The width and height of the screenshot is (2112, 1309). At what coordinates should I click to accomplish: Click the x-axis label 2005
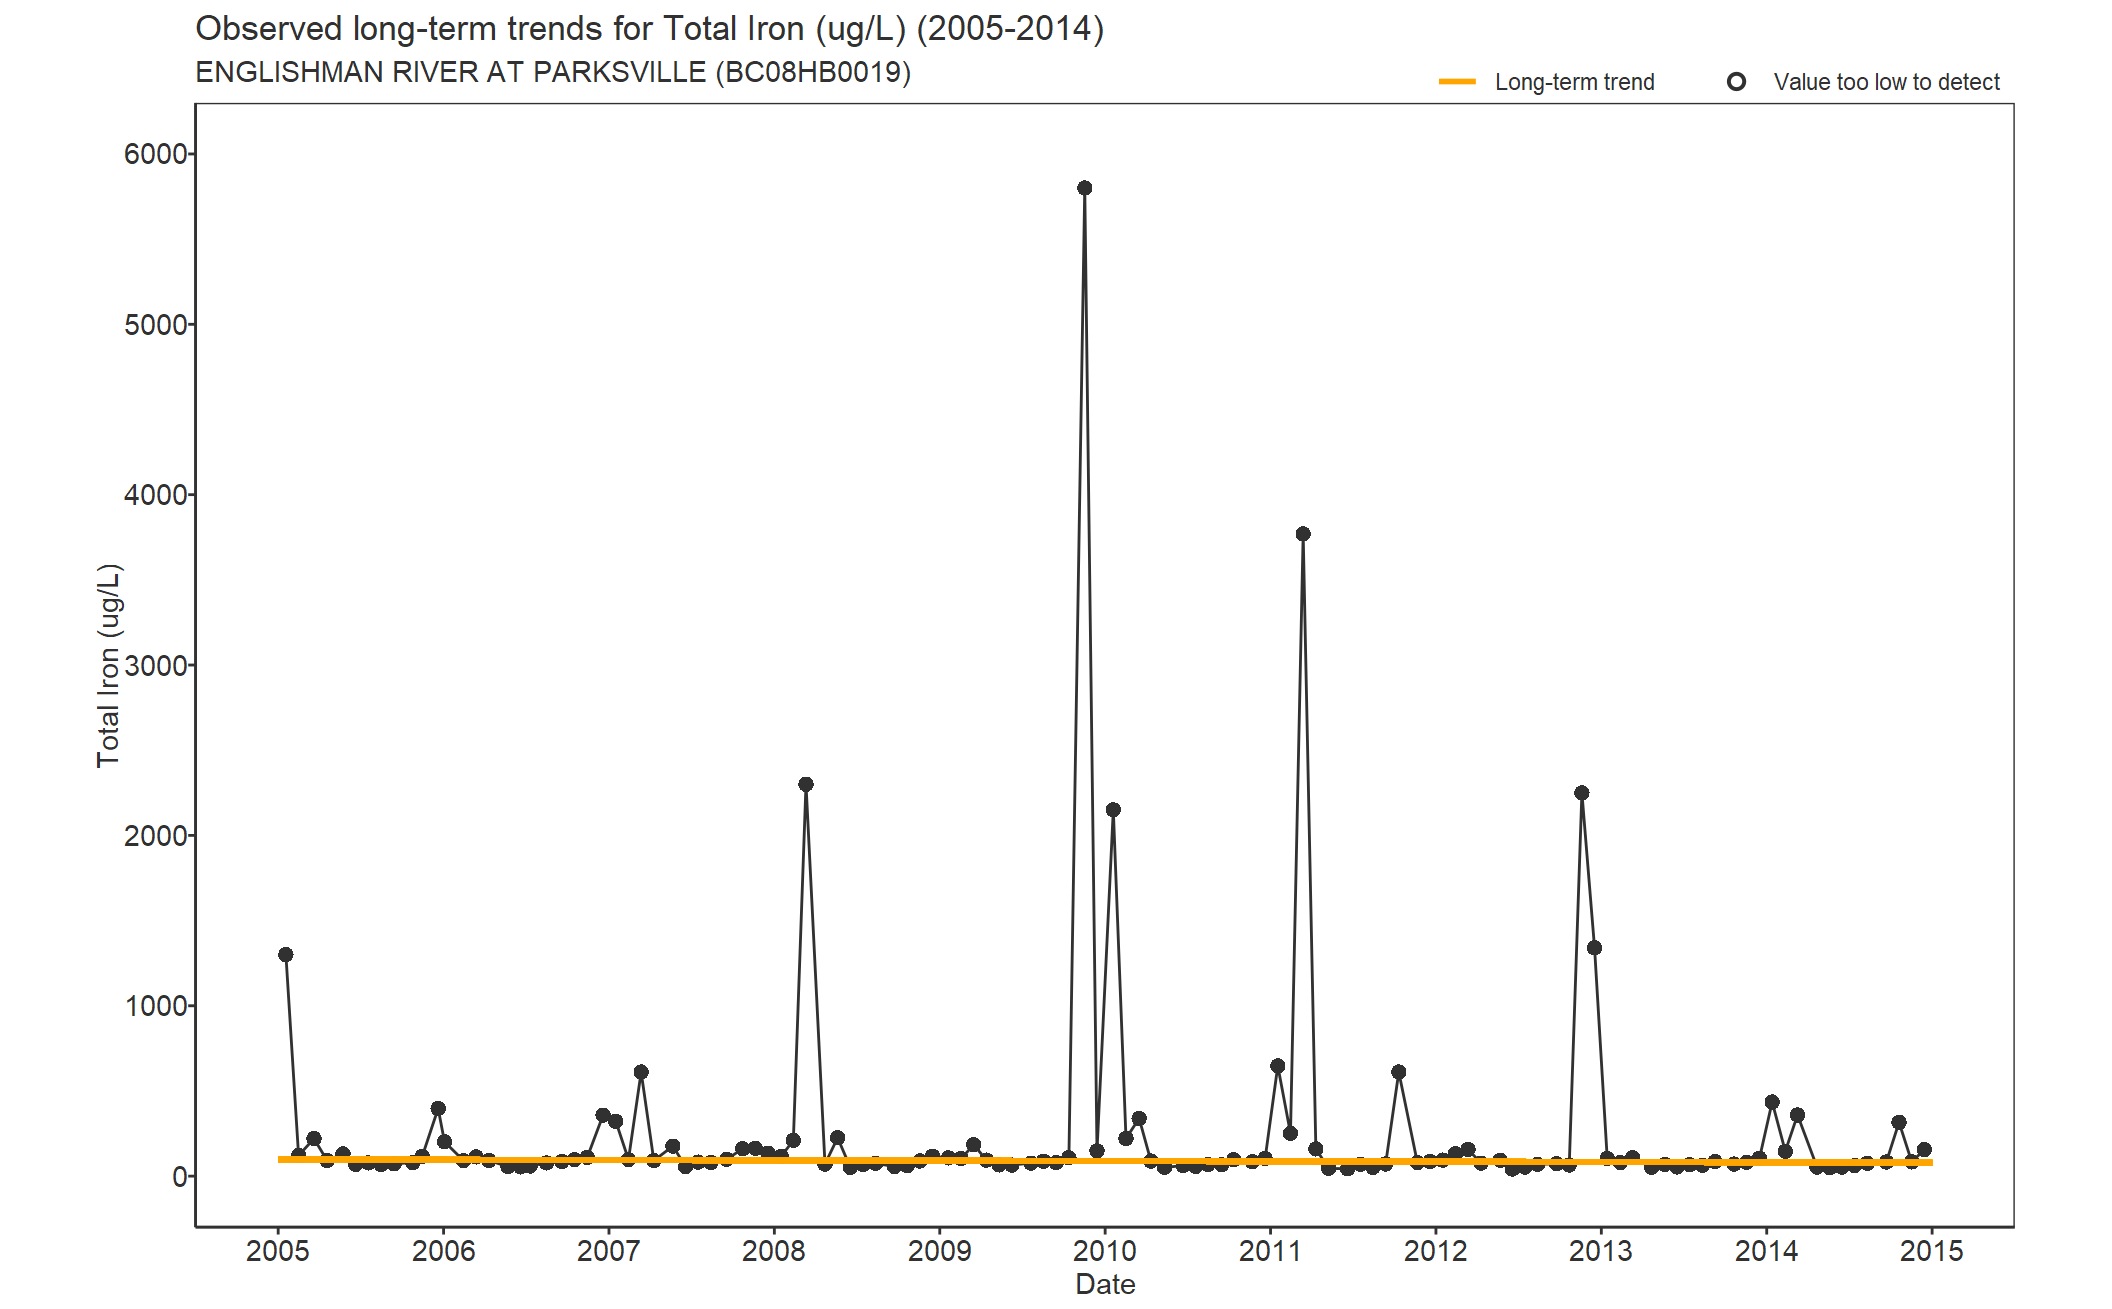coord(278,1251)
